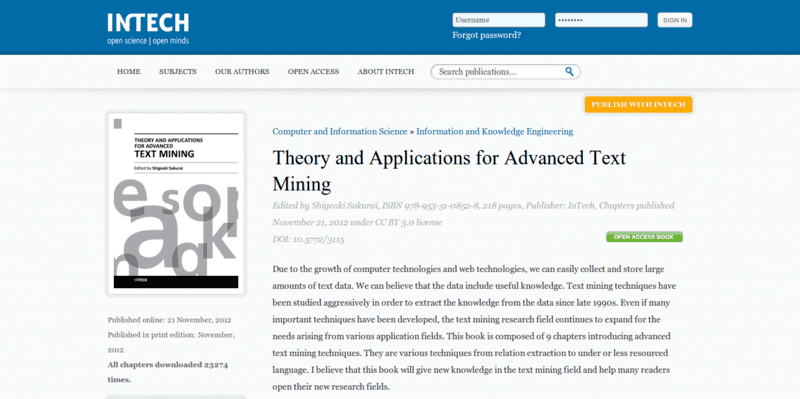
Task: Open the Subjects menu item
Action: point(178,71)
